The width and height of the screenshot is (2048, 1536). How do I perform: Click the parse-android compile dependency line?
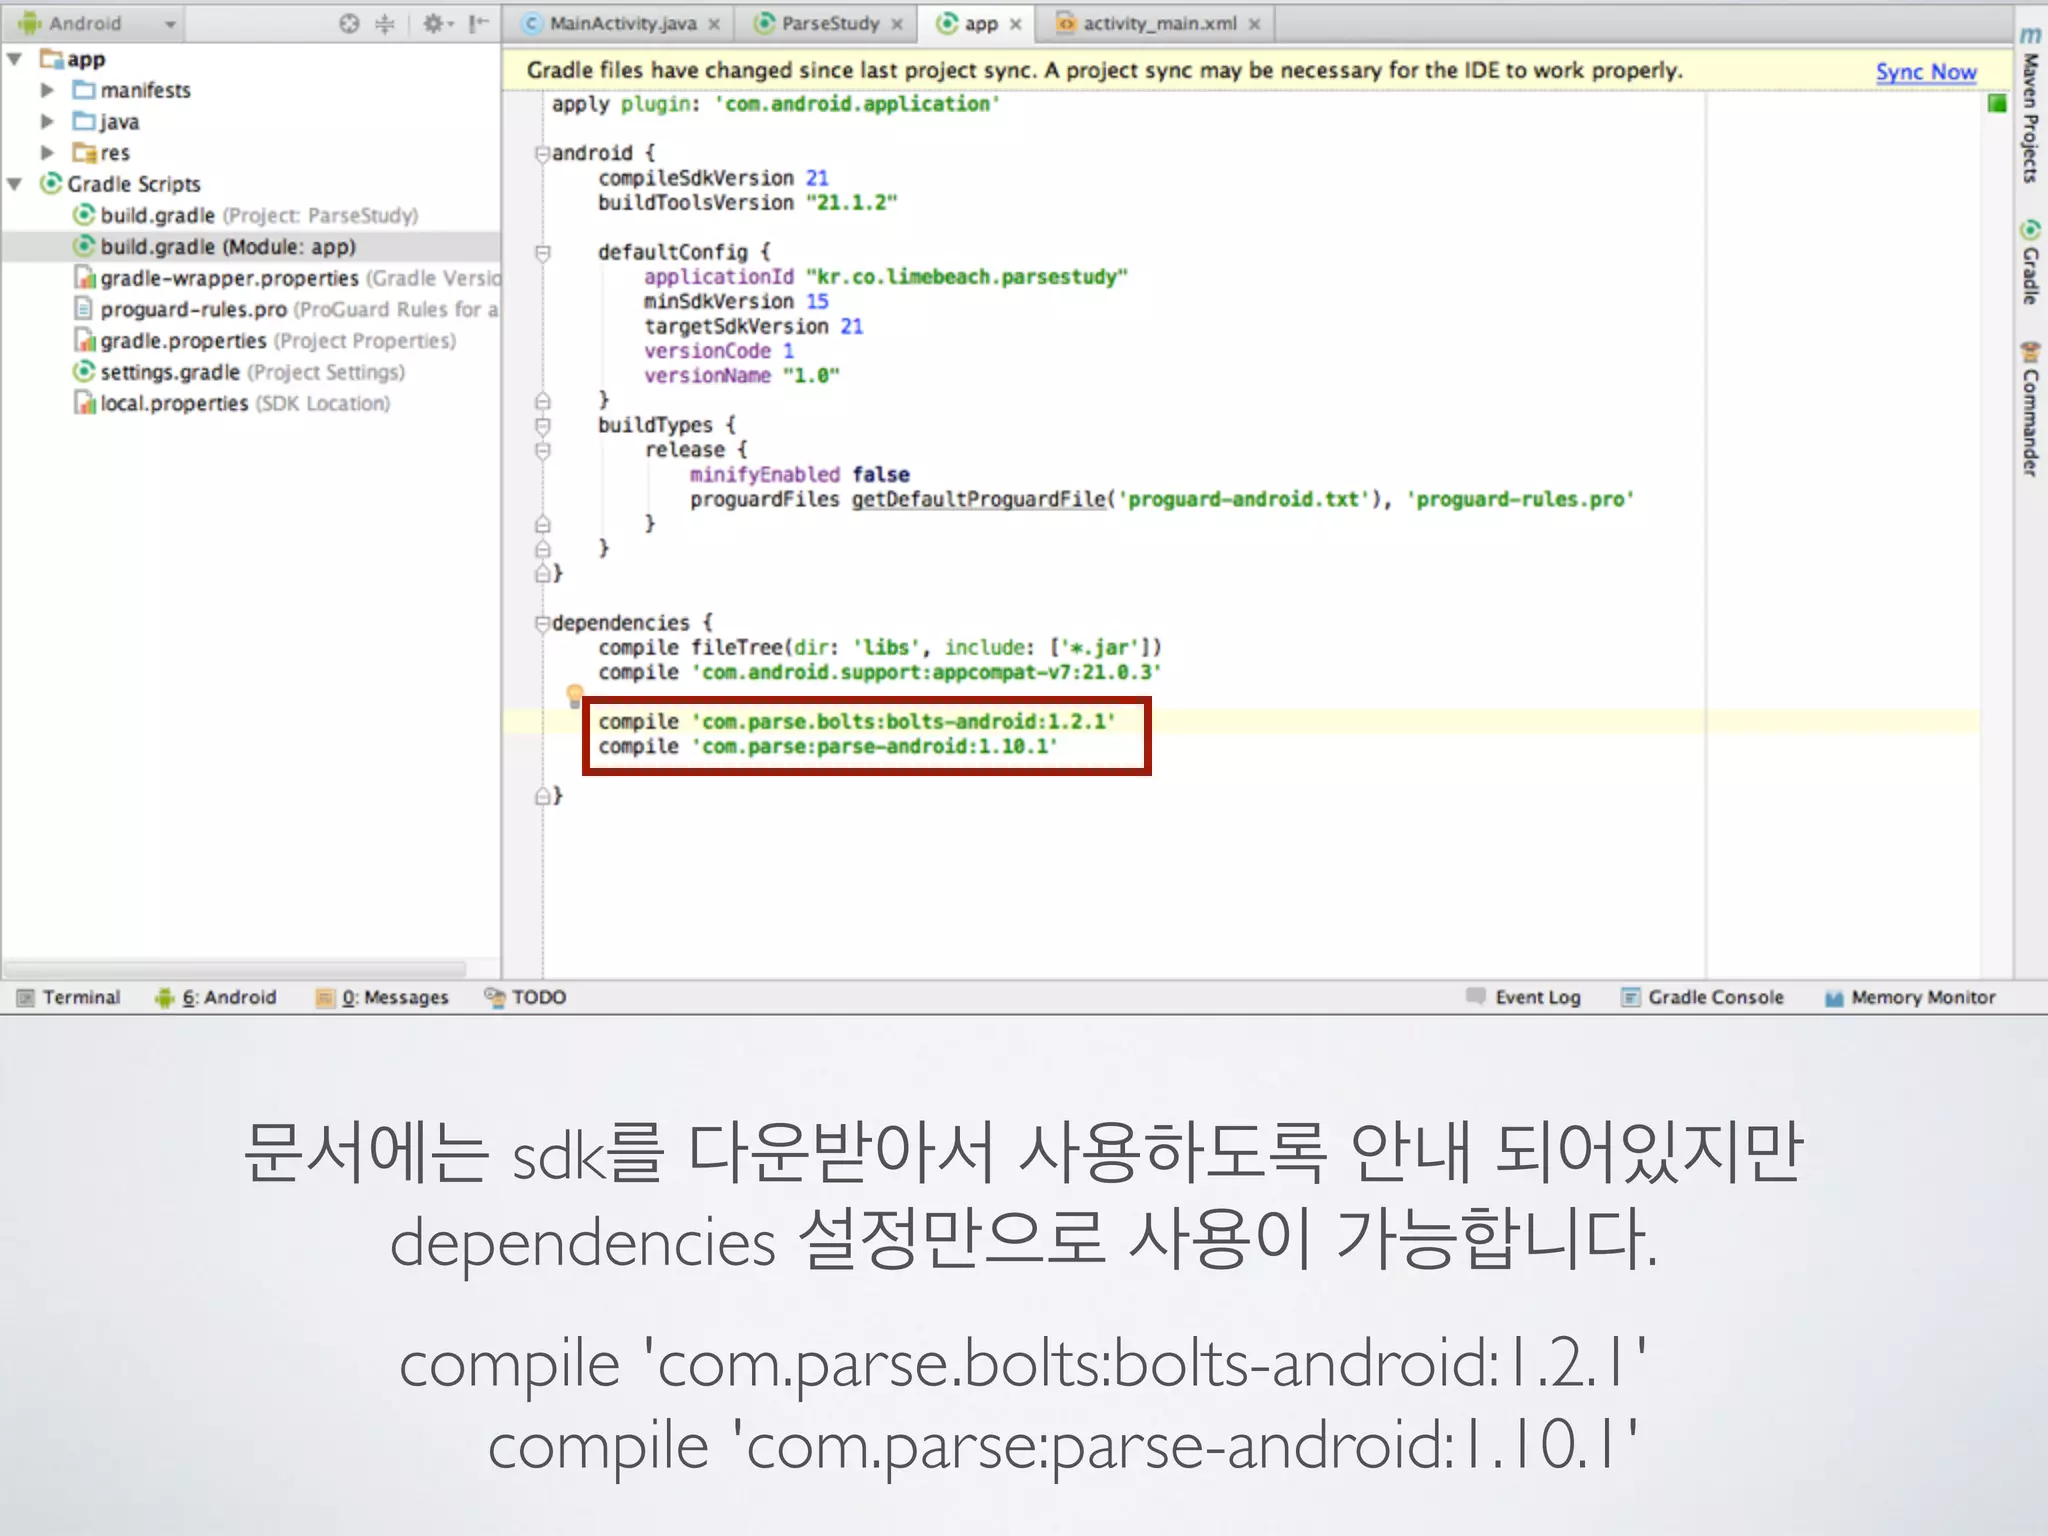pos(829,747)
